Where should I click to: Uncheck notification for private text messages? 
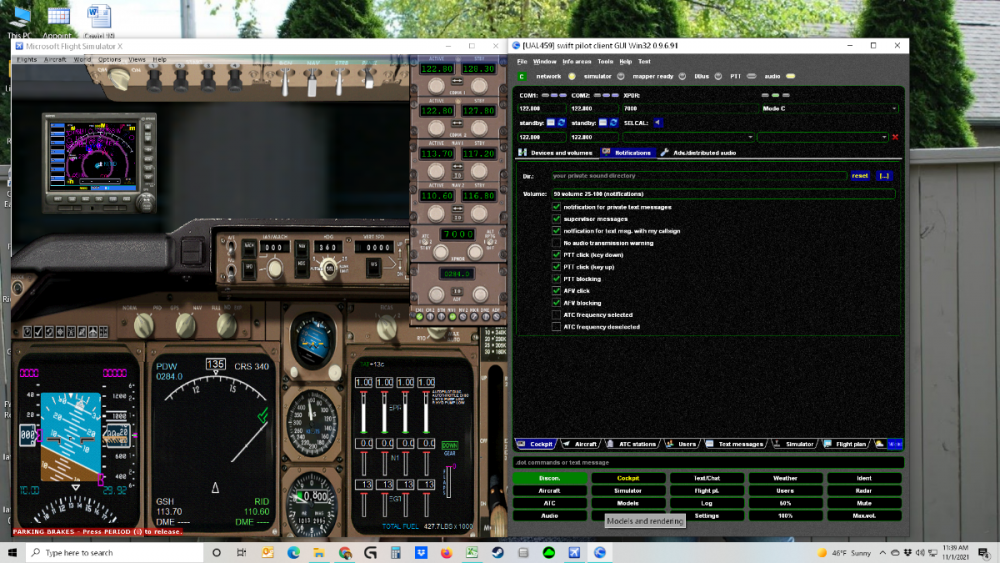click(557, 207)
